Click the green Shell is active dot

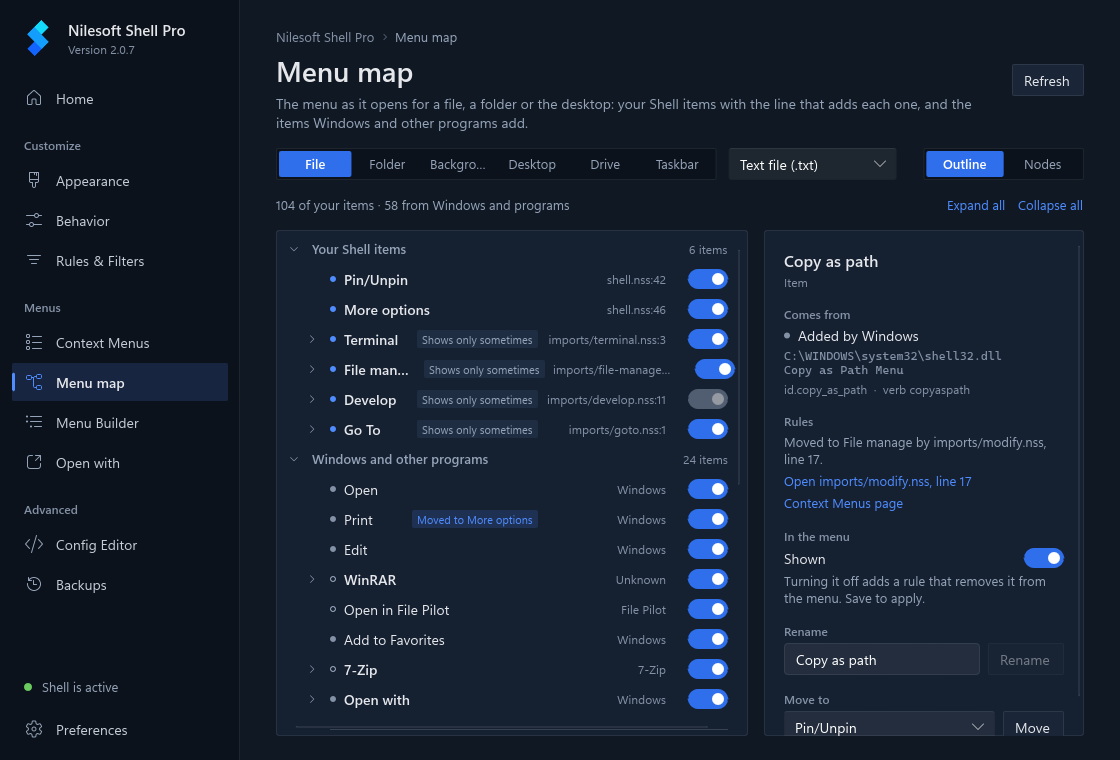[x=28, y=687]
